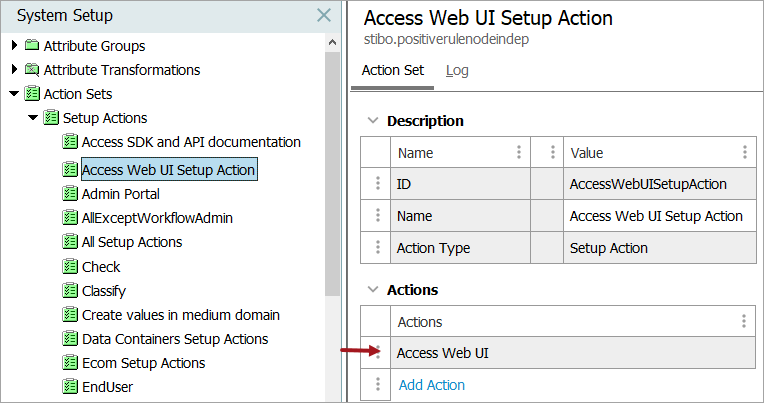Click the Classify action set icon
Viewport: 764px width, 403px height.
tap(70, 291)
